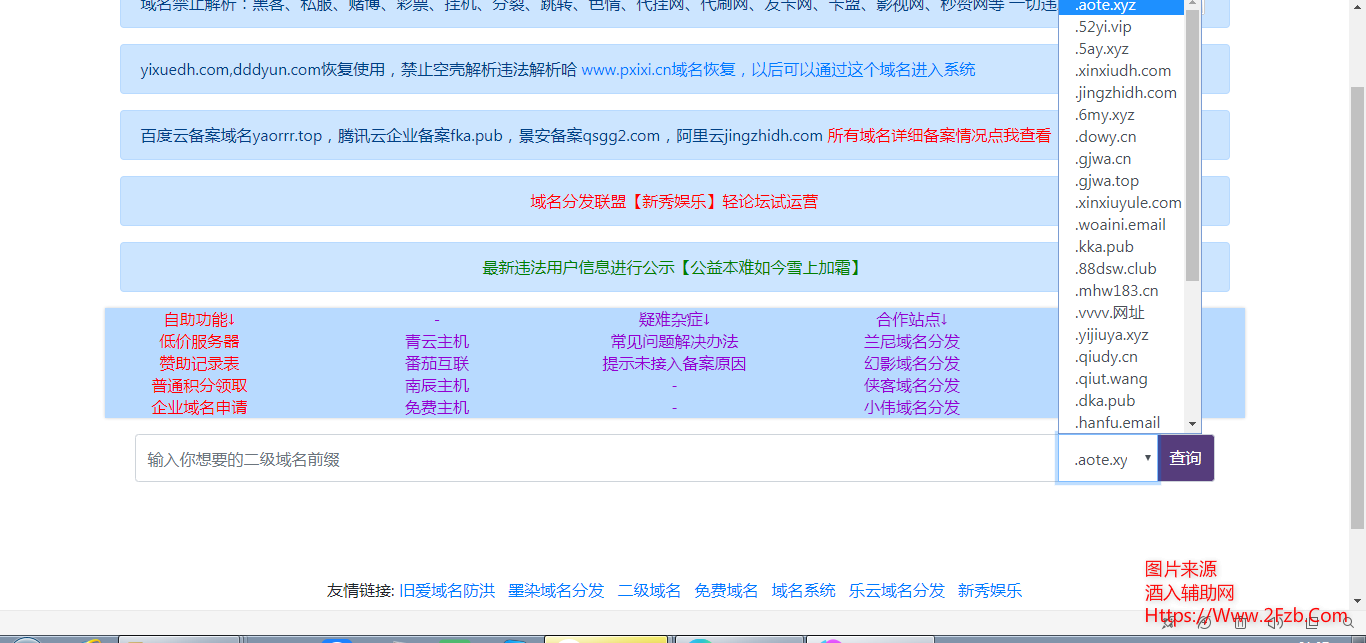Visit the 青云主机 link

tap(437, 342)
